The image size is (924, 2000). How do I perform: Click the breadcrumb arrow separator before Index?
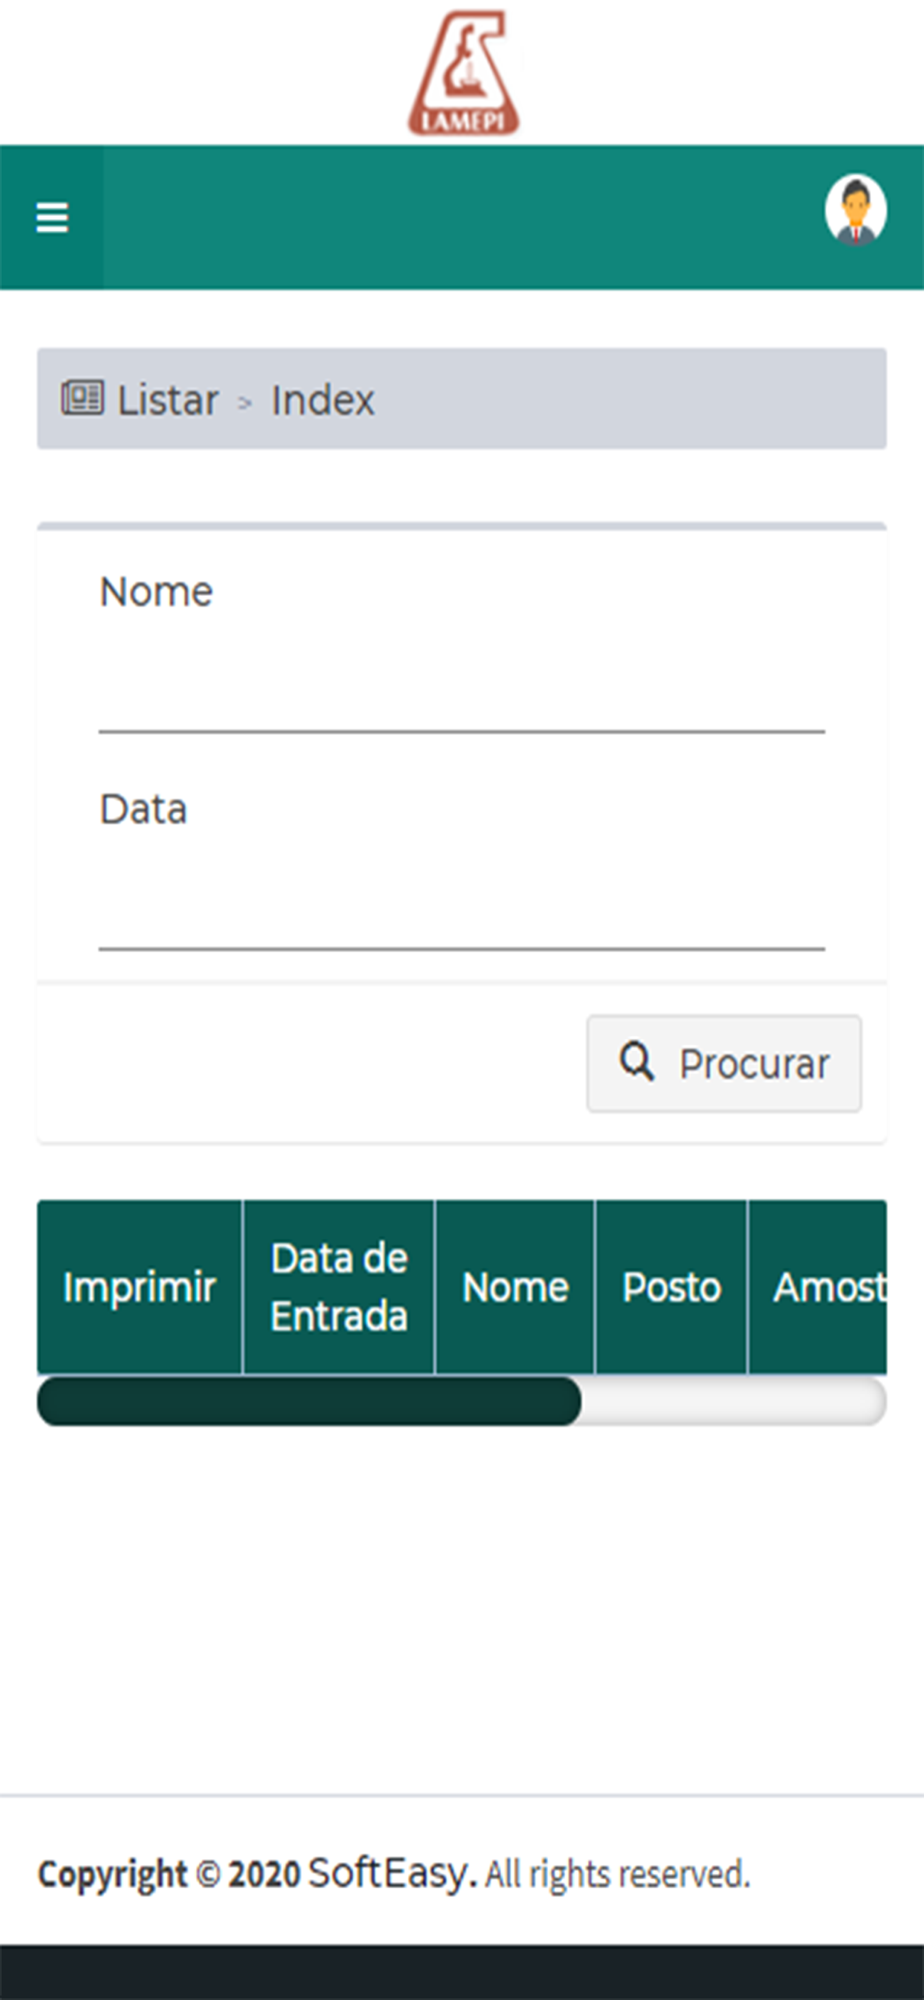click(245, 403)
